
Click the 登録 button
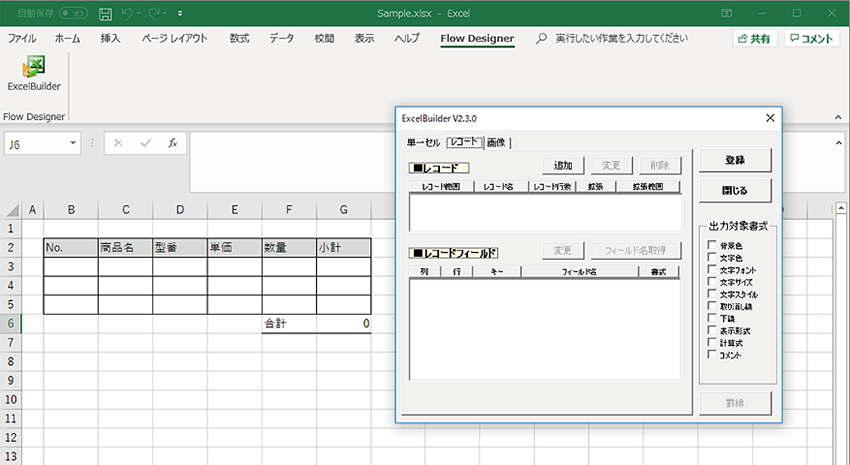(x=735, y=160)
